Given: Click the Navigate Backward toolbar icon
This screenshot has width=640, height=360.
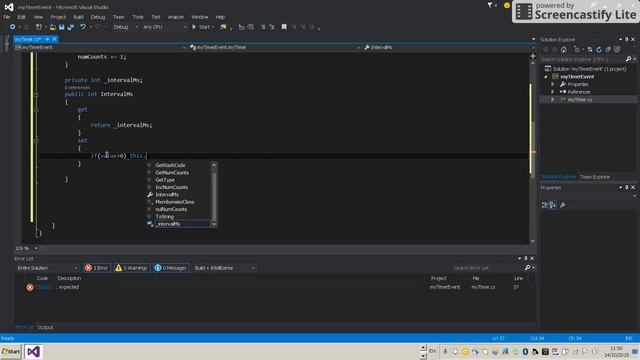Looking at the screenshot, I should coord(13,27).
